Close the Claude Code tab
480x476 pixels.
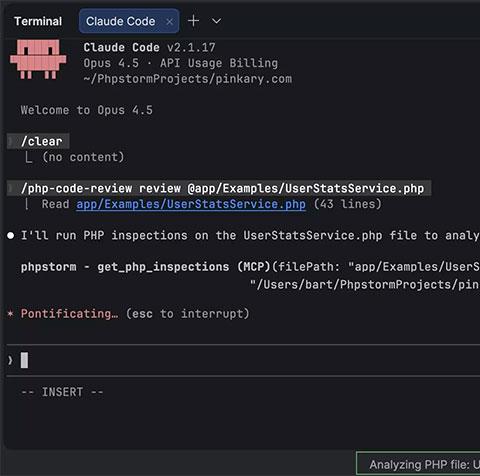[x=169, y=22]
